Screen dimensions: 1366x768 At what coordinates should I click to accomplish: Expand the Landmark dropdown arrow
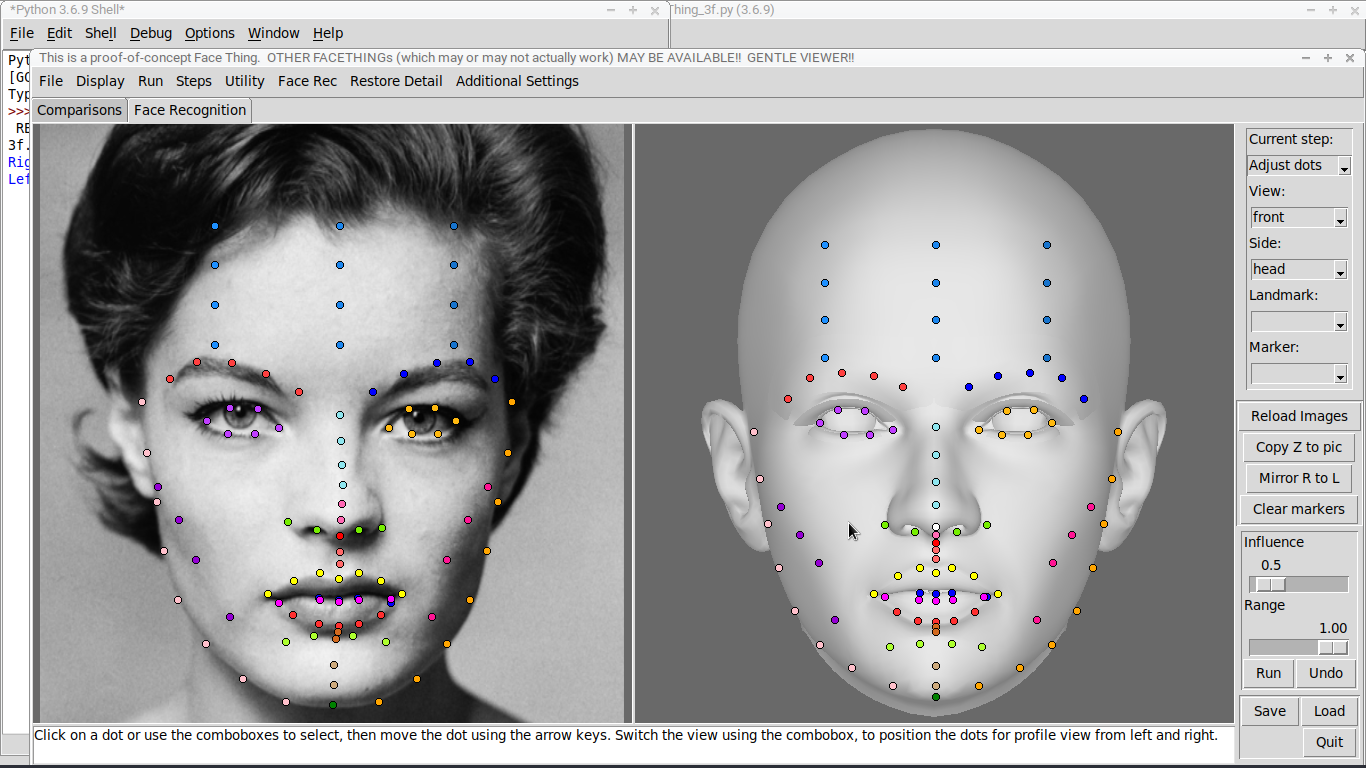[1341, 322]
